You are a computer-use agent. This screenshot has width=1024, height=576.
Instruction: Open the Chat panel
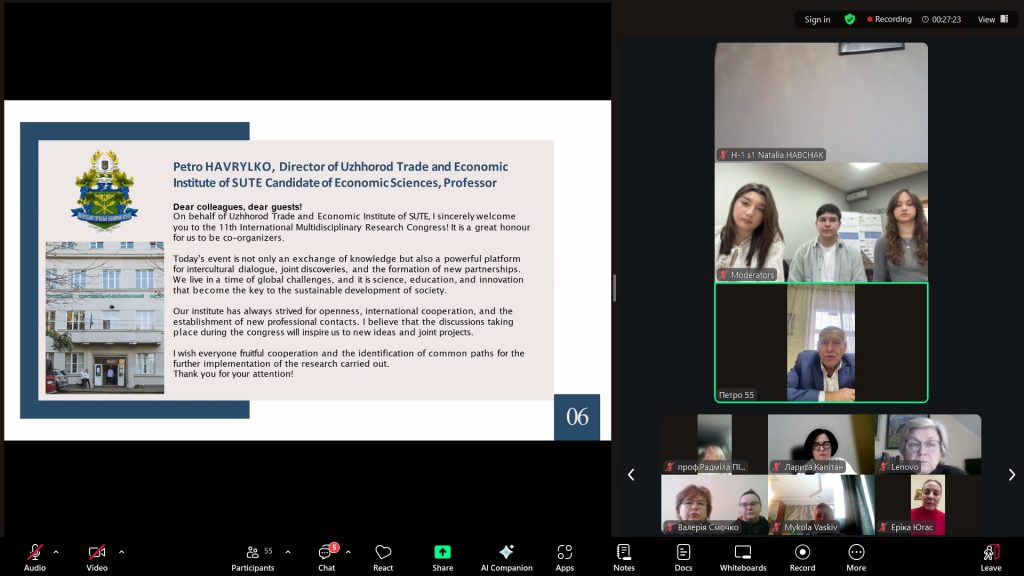point(326,556)
